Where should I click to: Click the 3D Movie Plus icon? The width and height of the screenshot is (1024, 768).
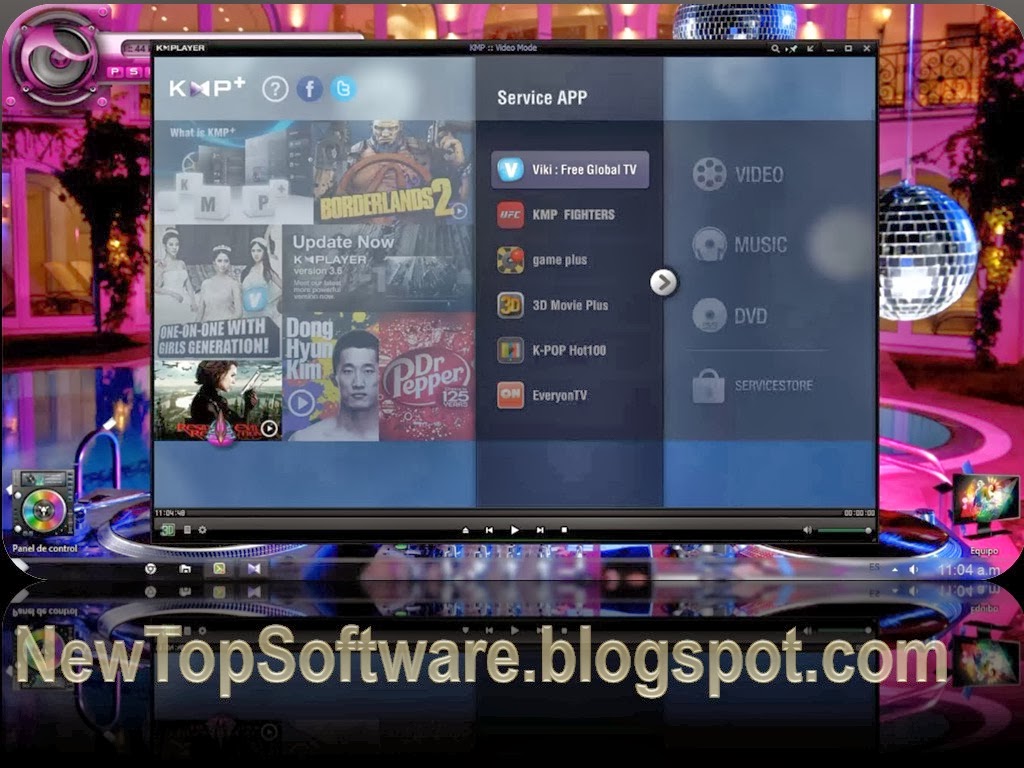coord(510,305)
